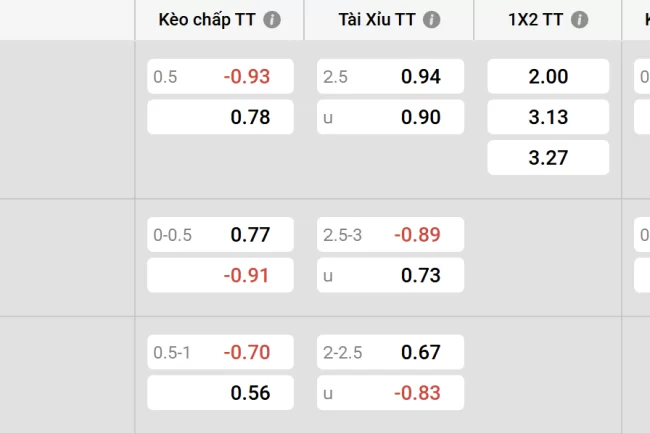
Task: Choose handicap 0-0.5 odds 0.77
Action: (221, 235)
